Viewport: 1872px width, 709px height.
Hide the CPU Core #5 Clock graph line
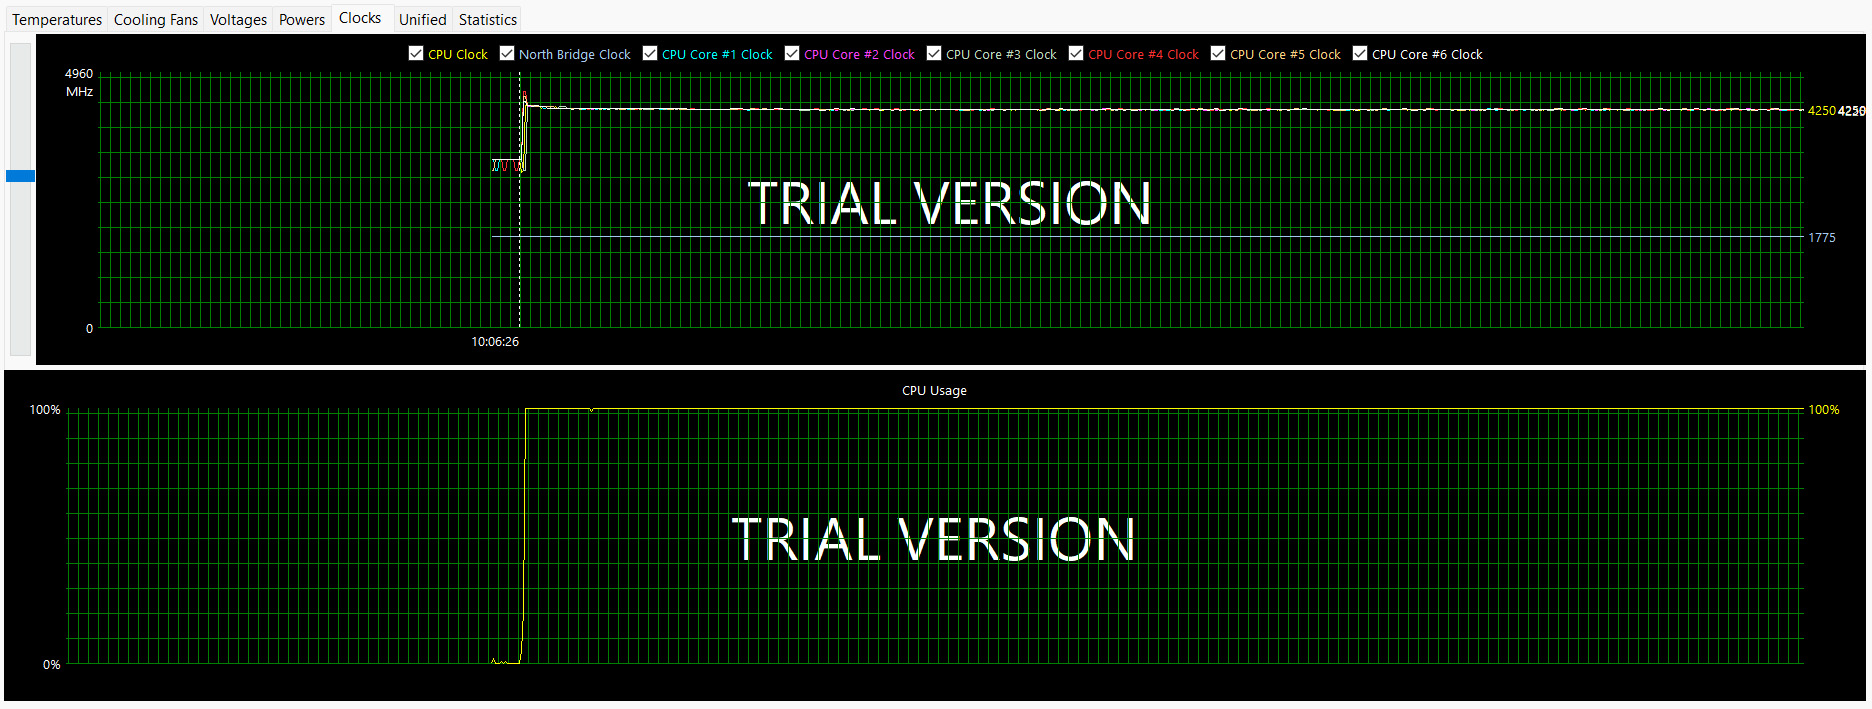1218,53
